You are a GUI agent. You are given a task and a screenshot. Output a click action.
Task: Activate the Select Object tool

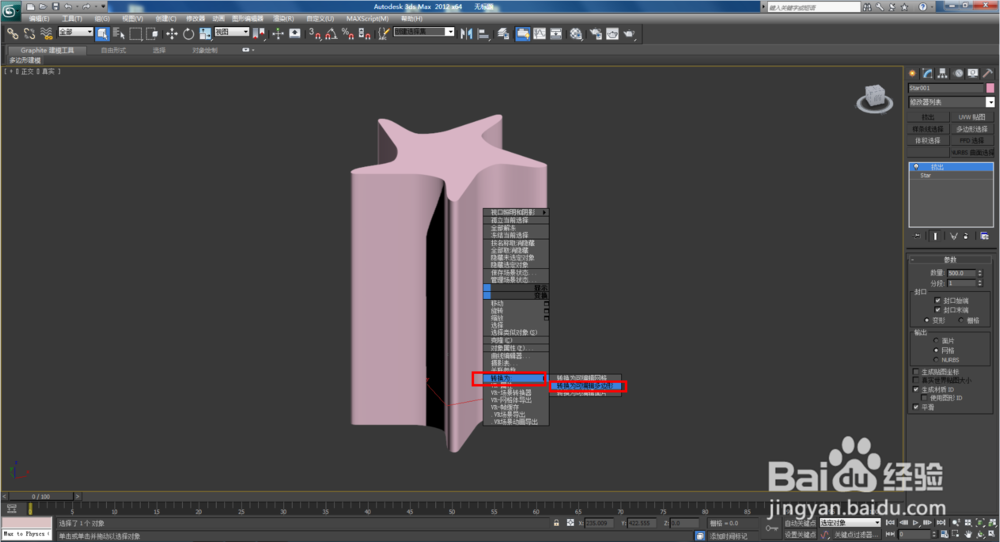coord(103,34)
